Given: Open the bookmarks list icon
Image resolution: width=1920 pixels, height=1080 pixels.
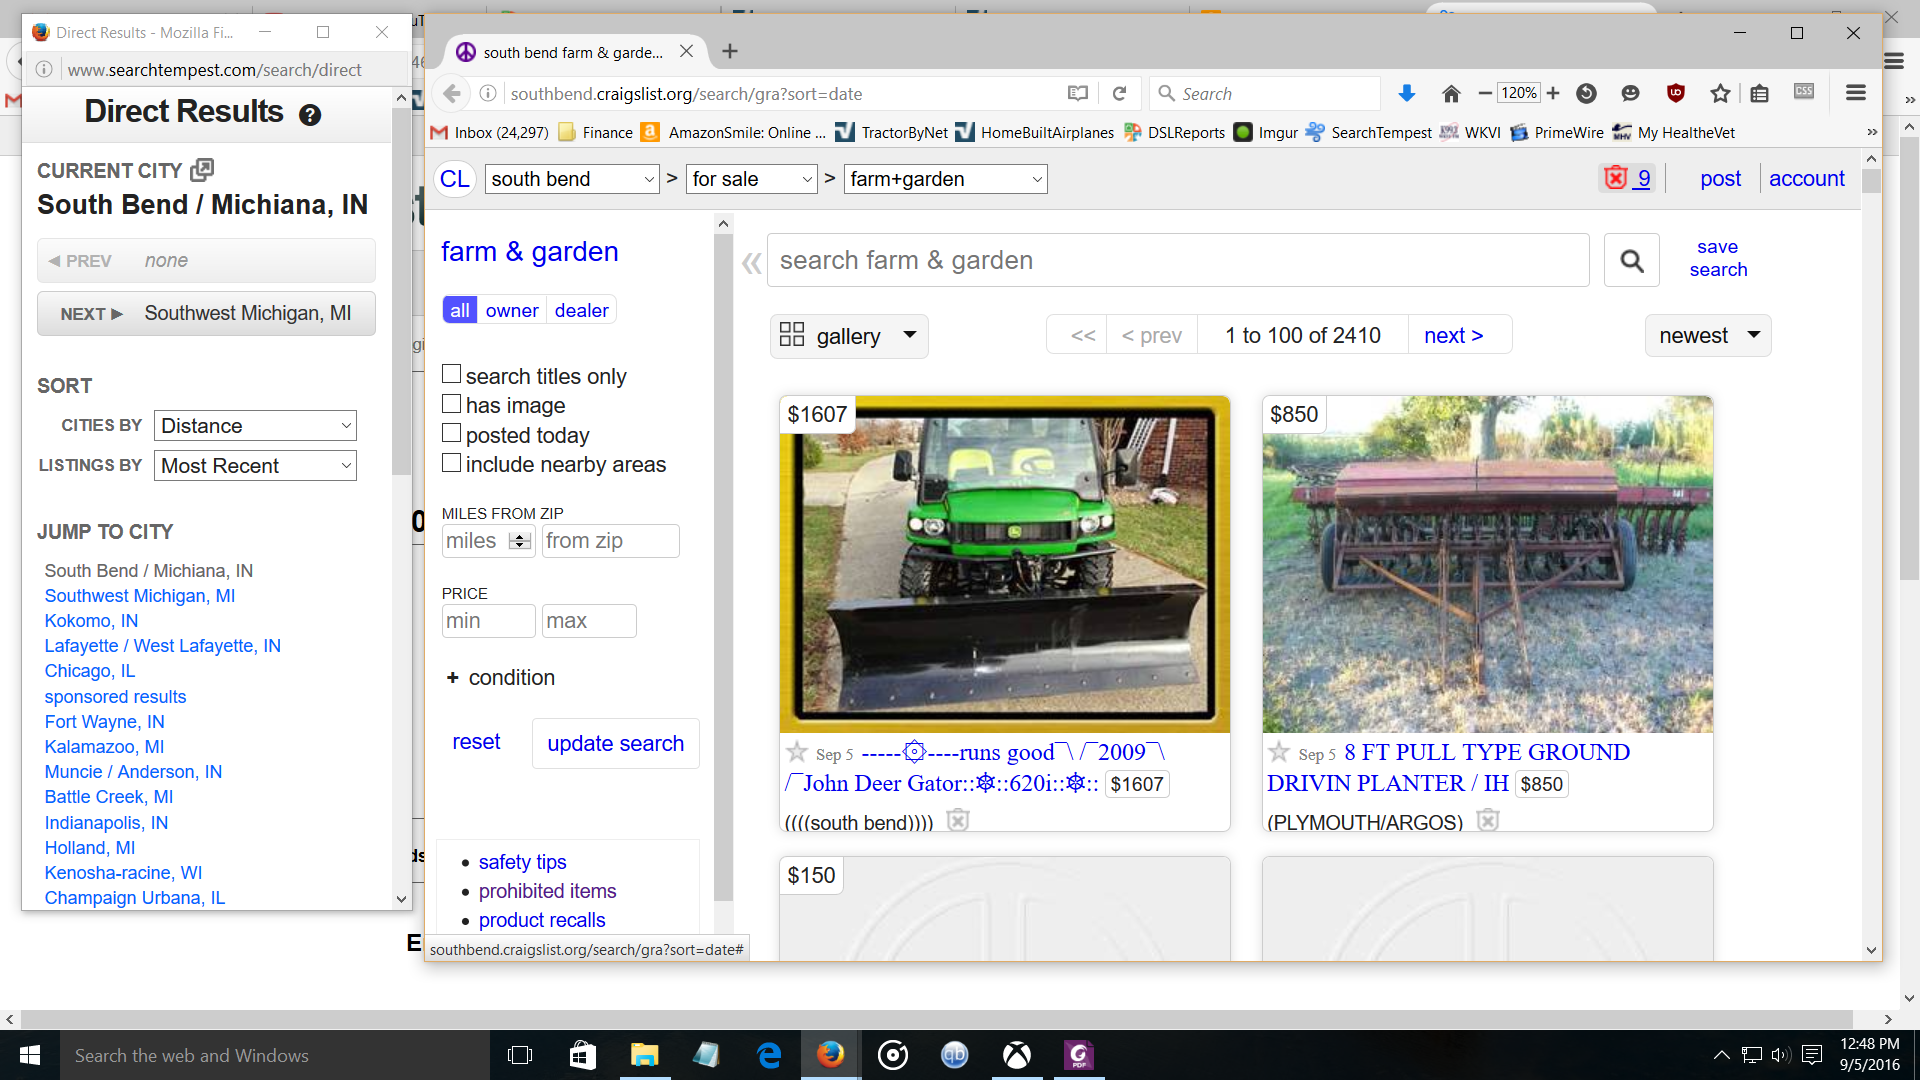Looking at the screenshot, I should point(1760,93).
